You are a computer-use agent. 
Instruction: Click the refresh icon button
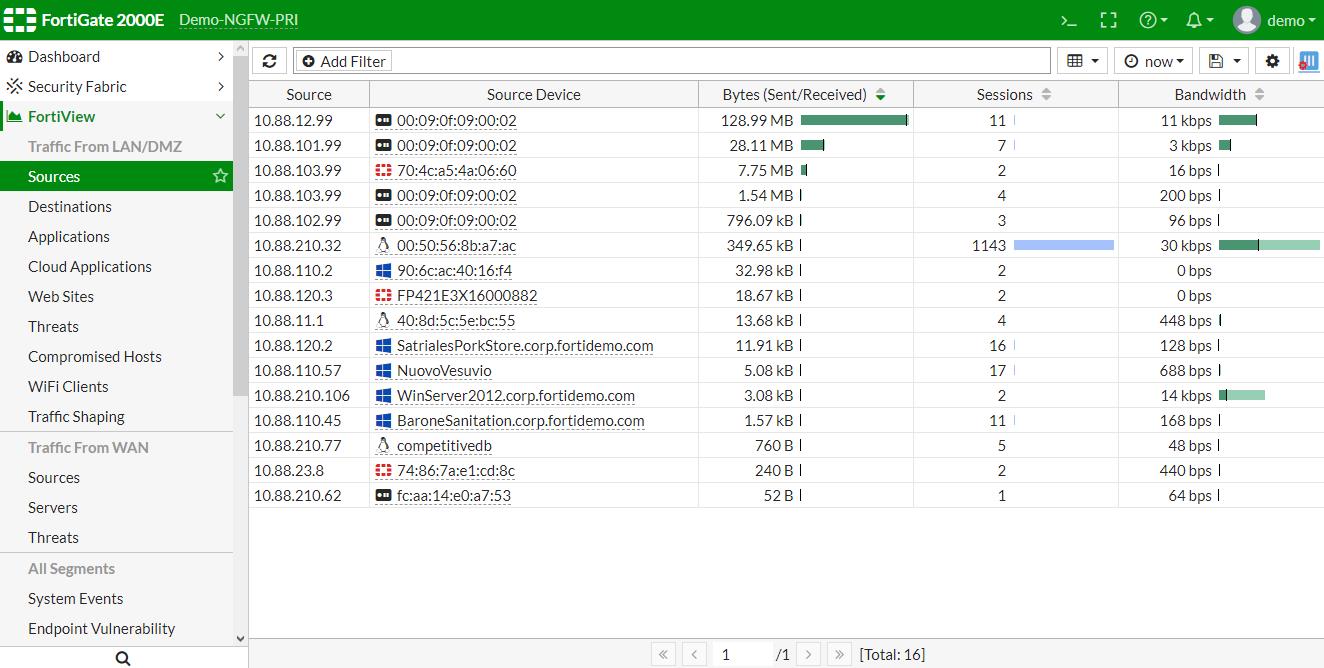pos(269,61)
